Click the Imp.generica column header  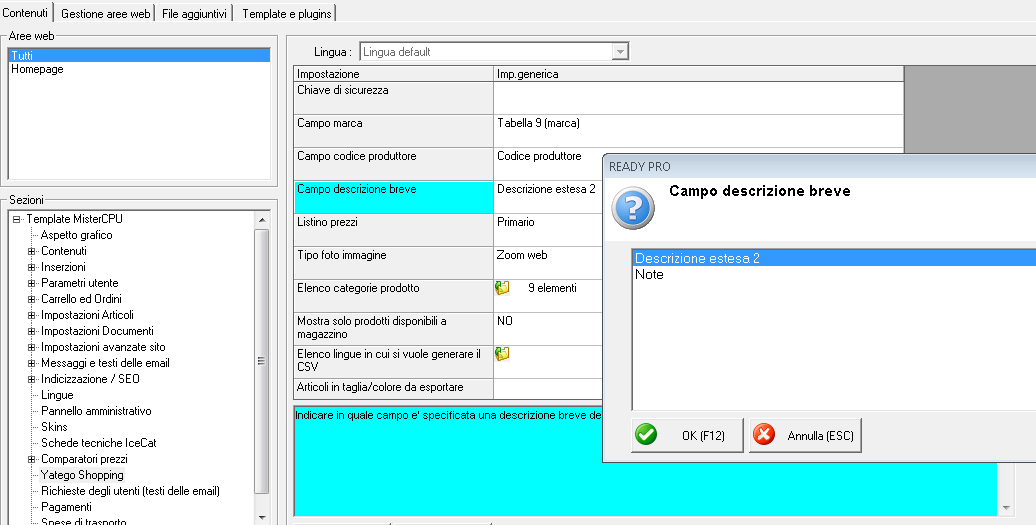tap(698, 74)
